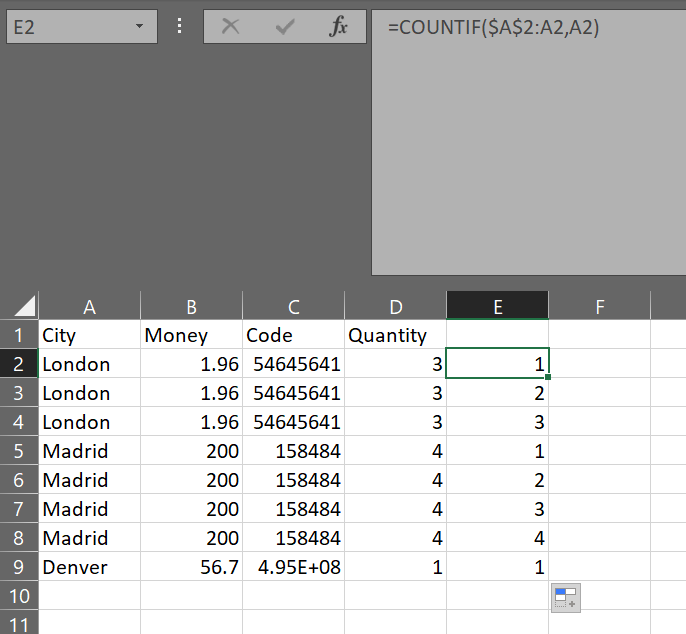
Task: Open the Auto Fill Options button
Action: tap(566, 598)
